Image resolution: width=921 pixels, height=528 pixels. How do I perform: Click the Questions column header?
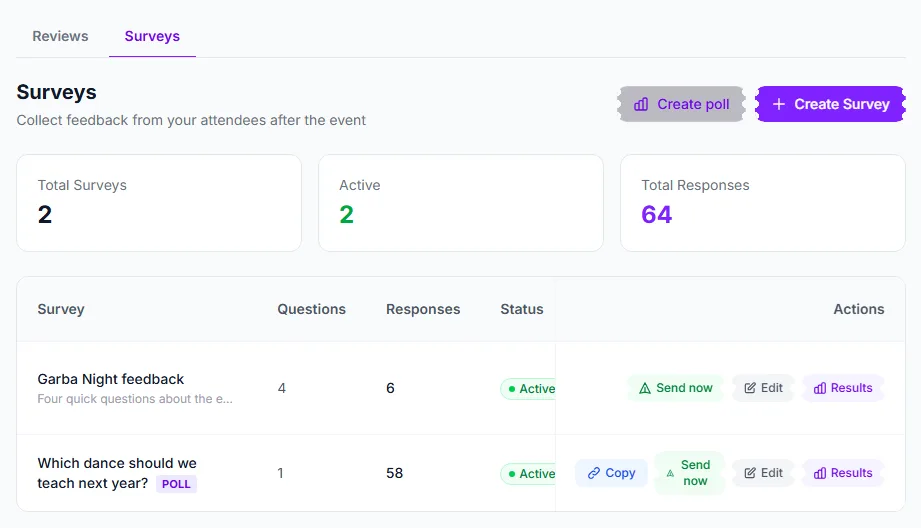pos(311,309)
